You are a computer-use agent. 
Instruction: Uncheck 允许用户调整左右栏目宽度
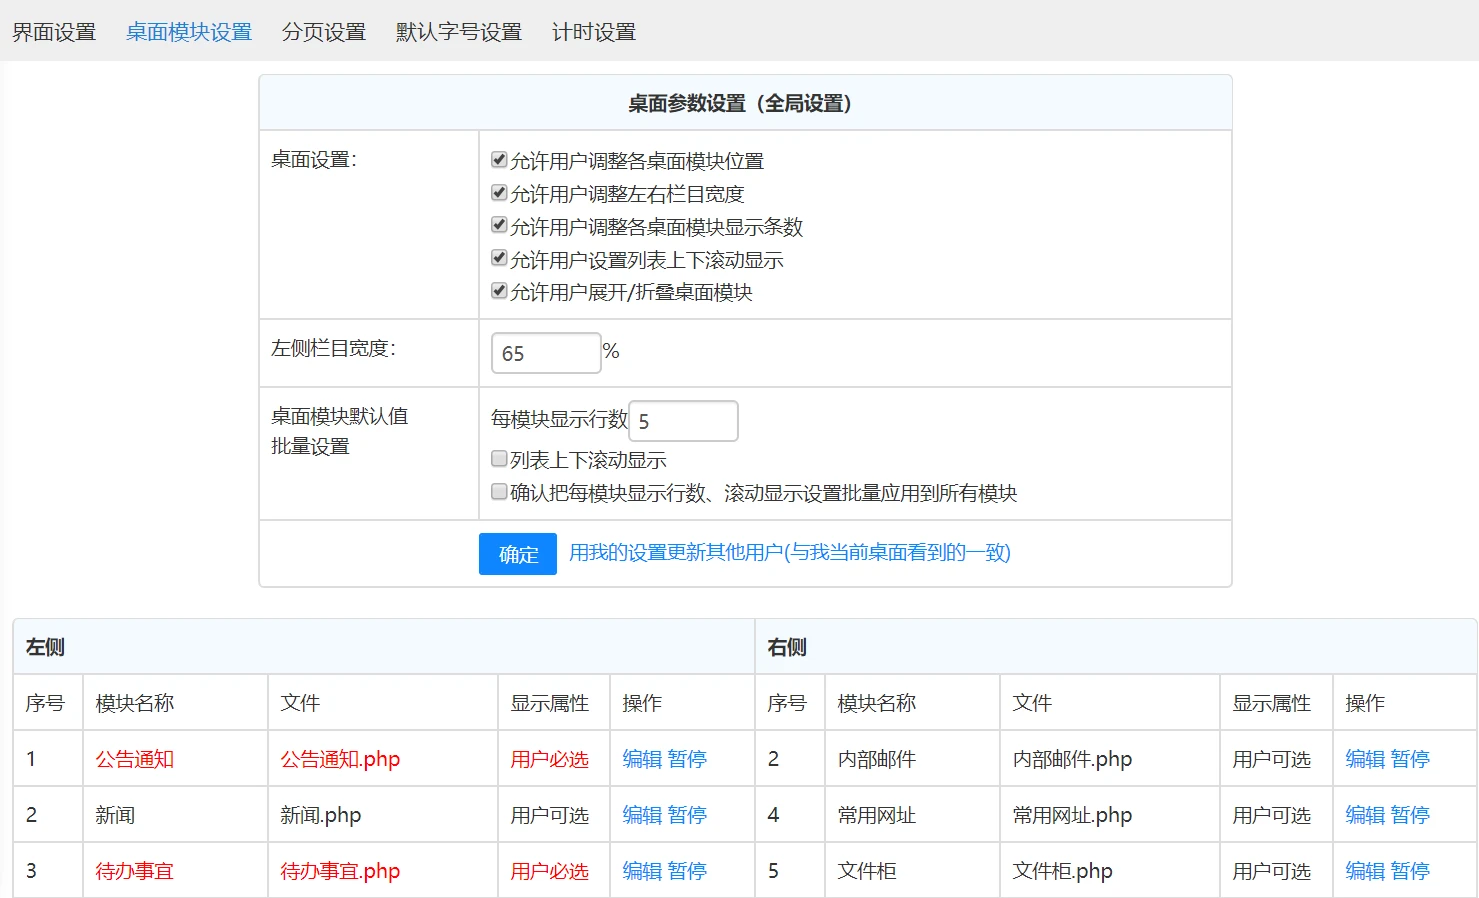(499, 193)
